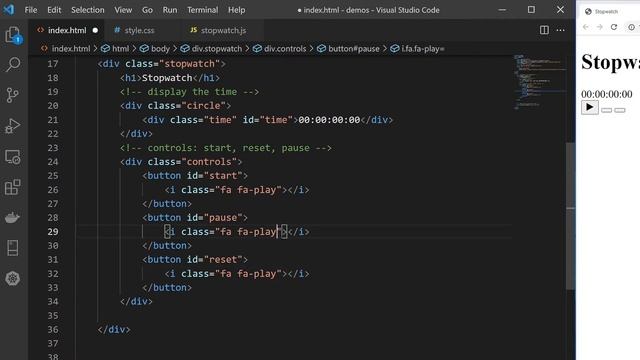Open the Docker view

(13, 218)
